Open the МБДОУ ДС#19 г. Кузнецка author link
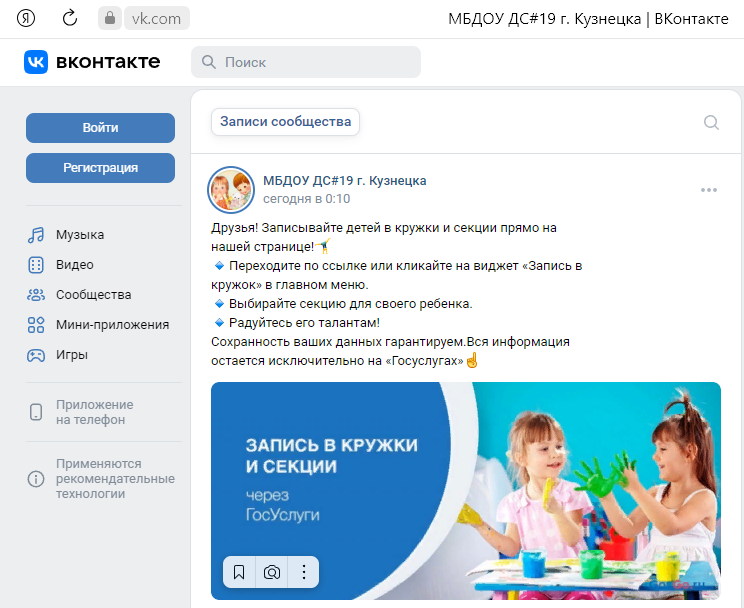This screenshot has height=608, width=744. [344, 181]
